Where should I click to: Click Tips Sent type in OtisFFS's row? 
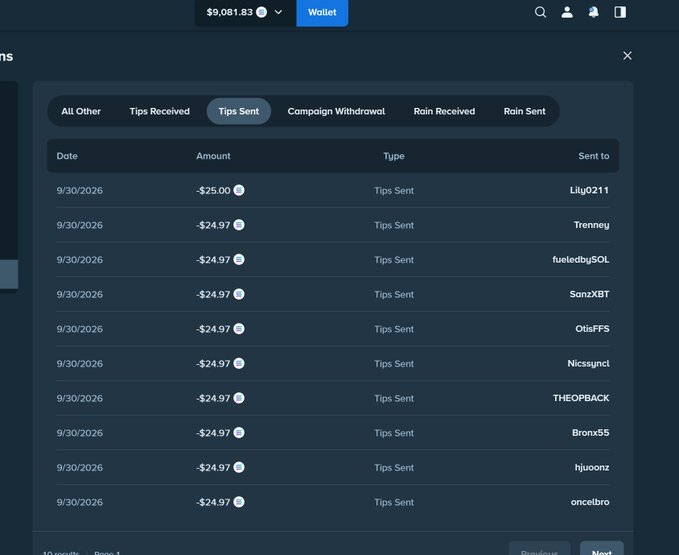(394, 329)
